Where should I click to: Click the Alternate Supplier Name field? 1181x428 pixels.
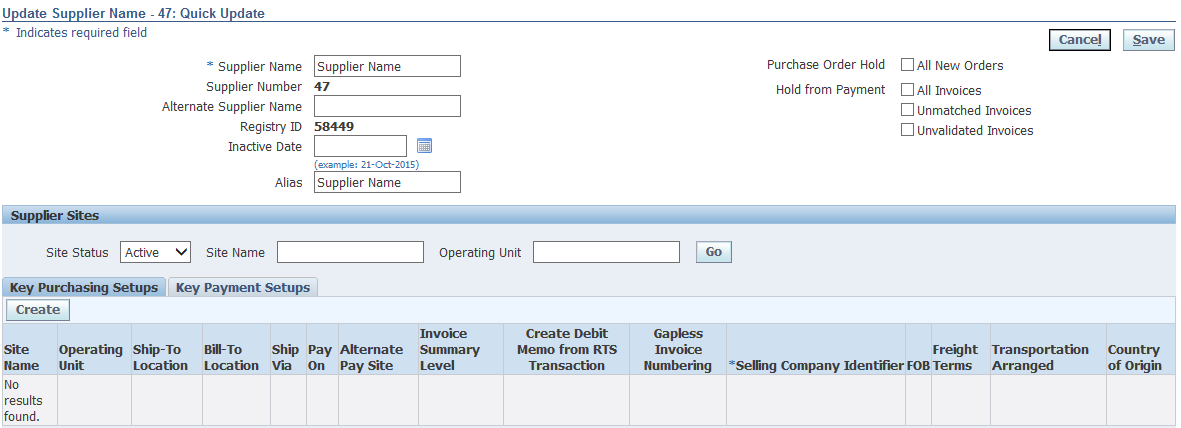(x=387, y=106)
